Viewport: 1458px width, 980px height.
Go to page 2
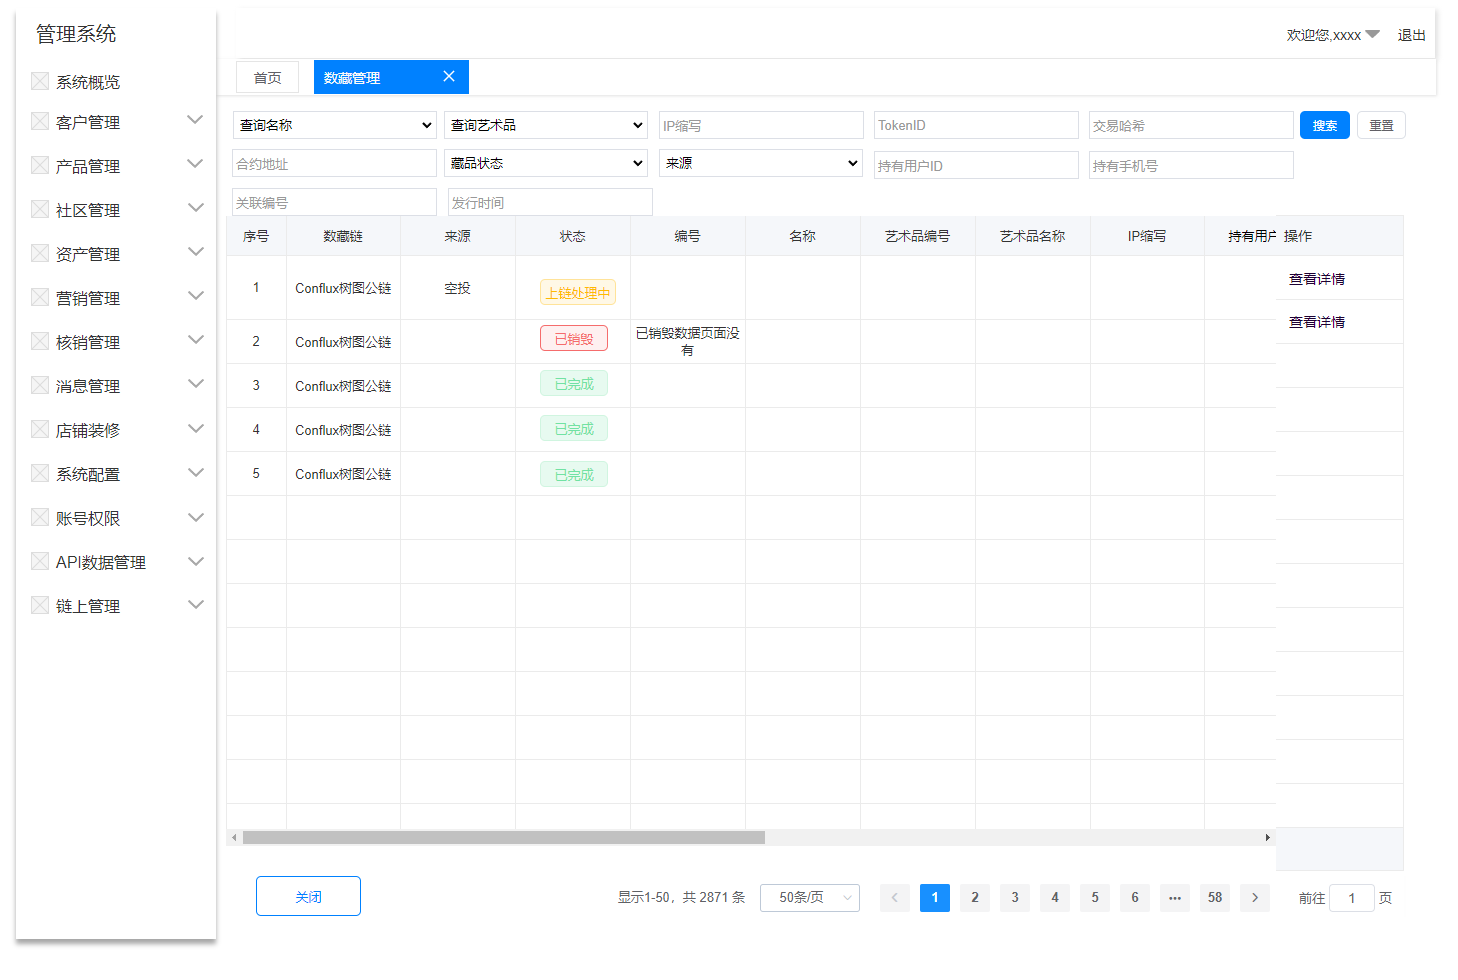(x=975, y=897)
